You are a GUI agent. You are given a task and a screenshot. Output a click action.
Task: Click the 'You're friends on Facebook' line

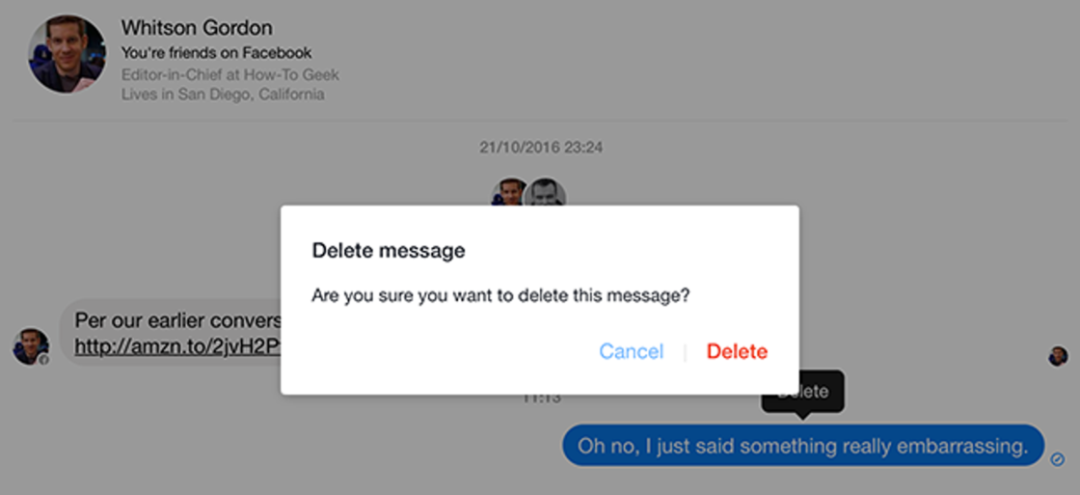(x=216, y=53)
